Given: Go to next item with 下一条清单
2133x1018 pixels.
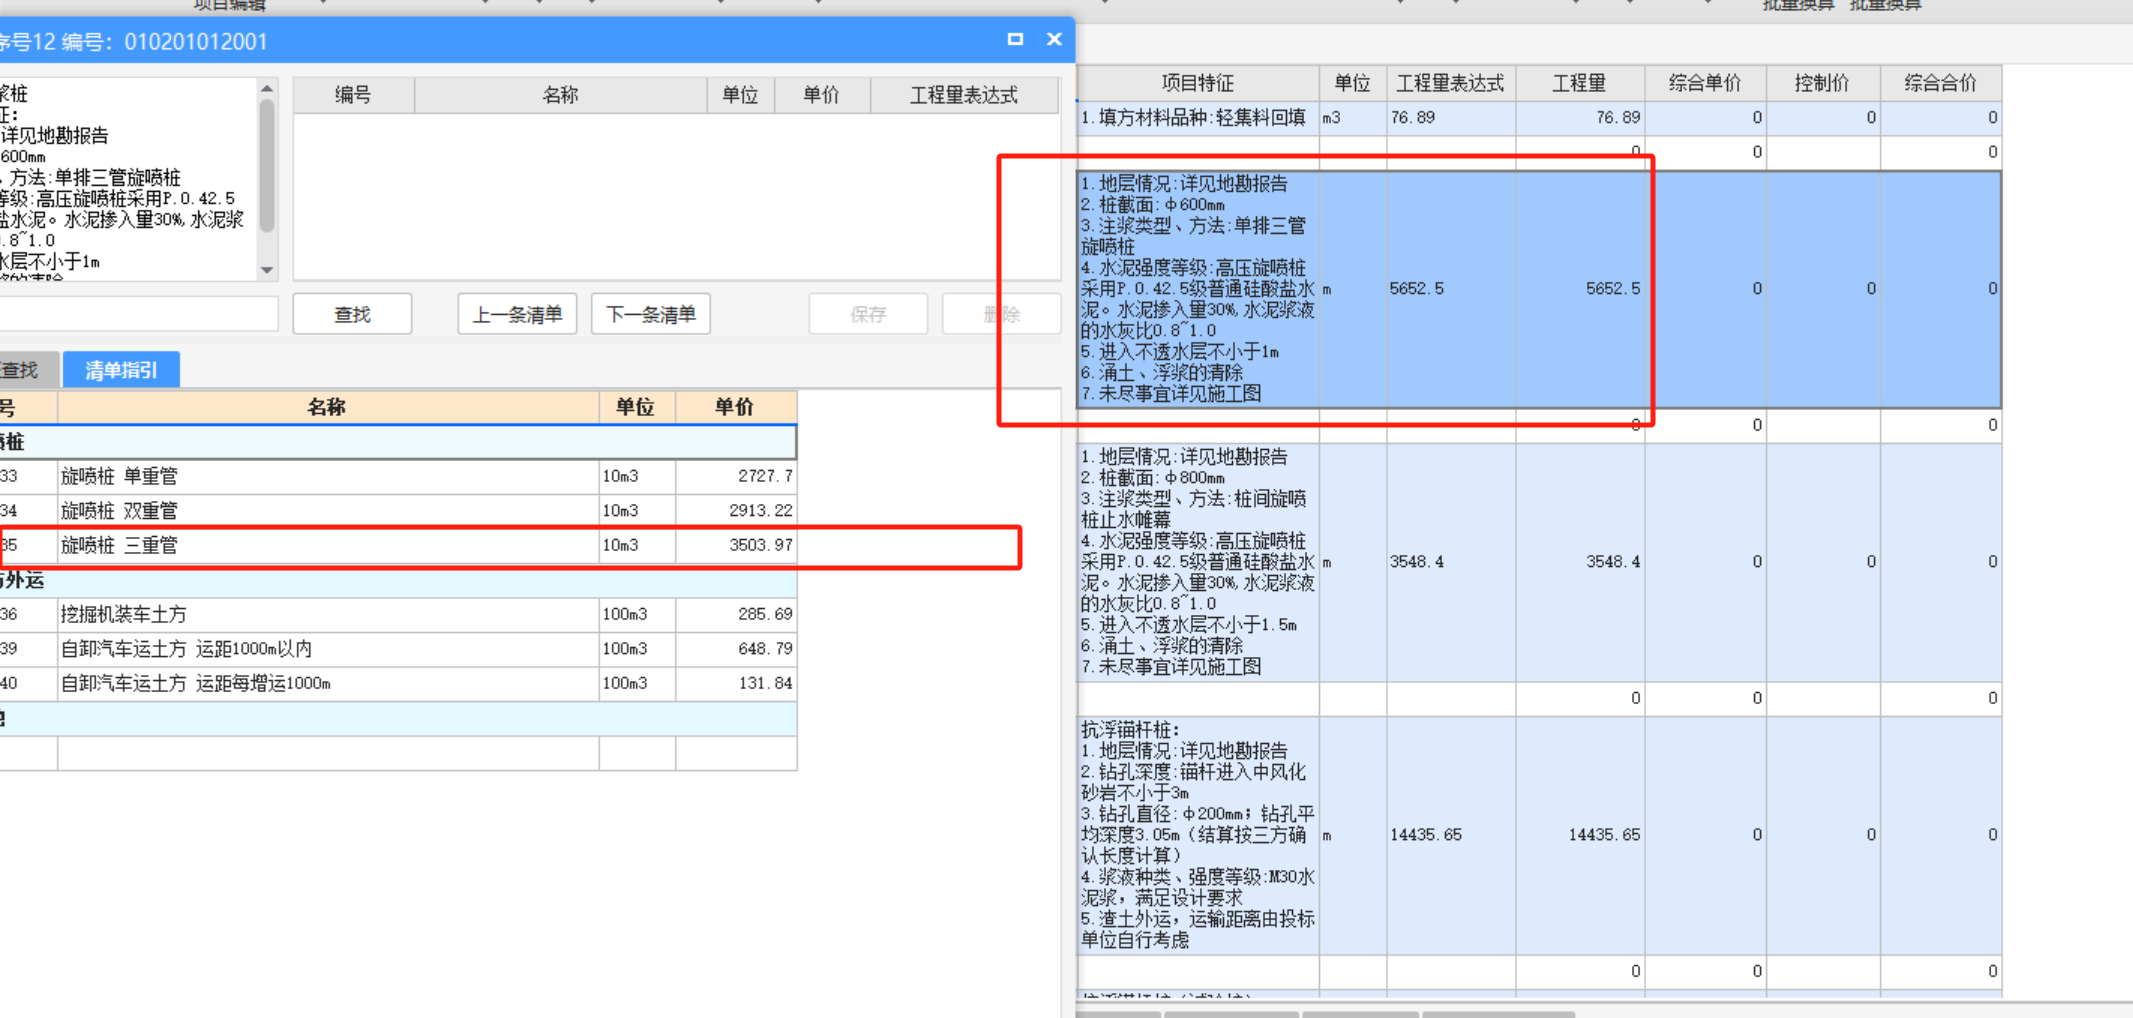Looking at the screenshot, I should tap(651, 314).
